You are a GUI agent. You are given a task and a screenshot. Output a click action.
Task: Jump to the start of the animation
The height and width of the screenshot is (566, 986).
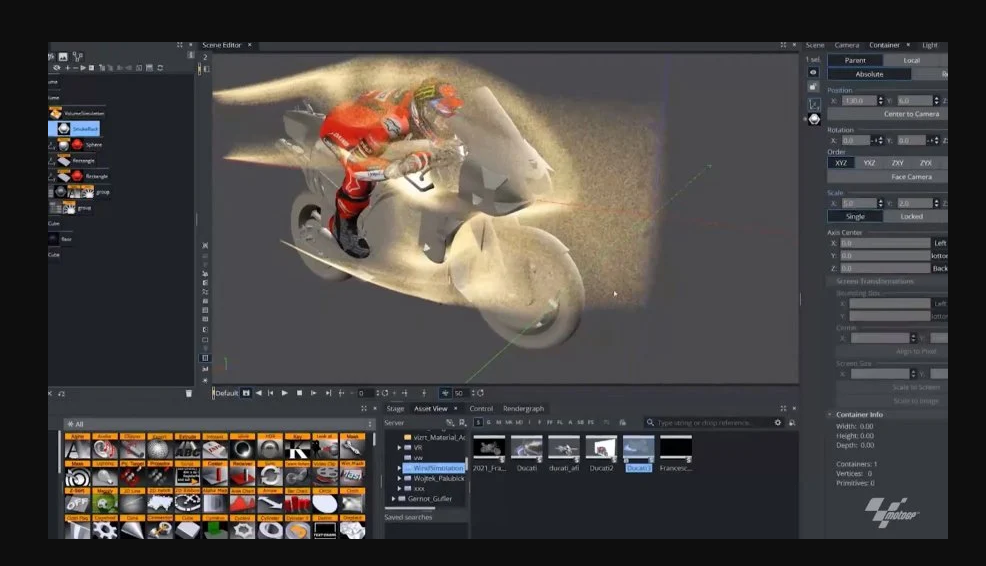270,393
